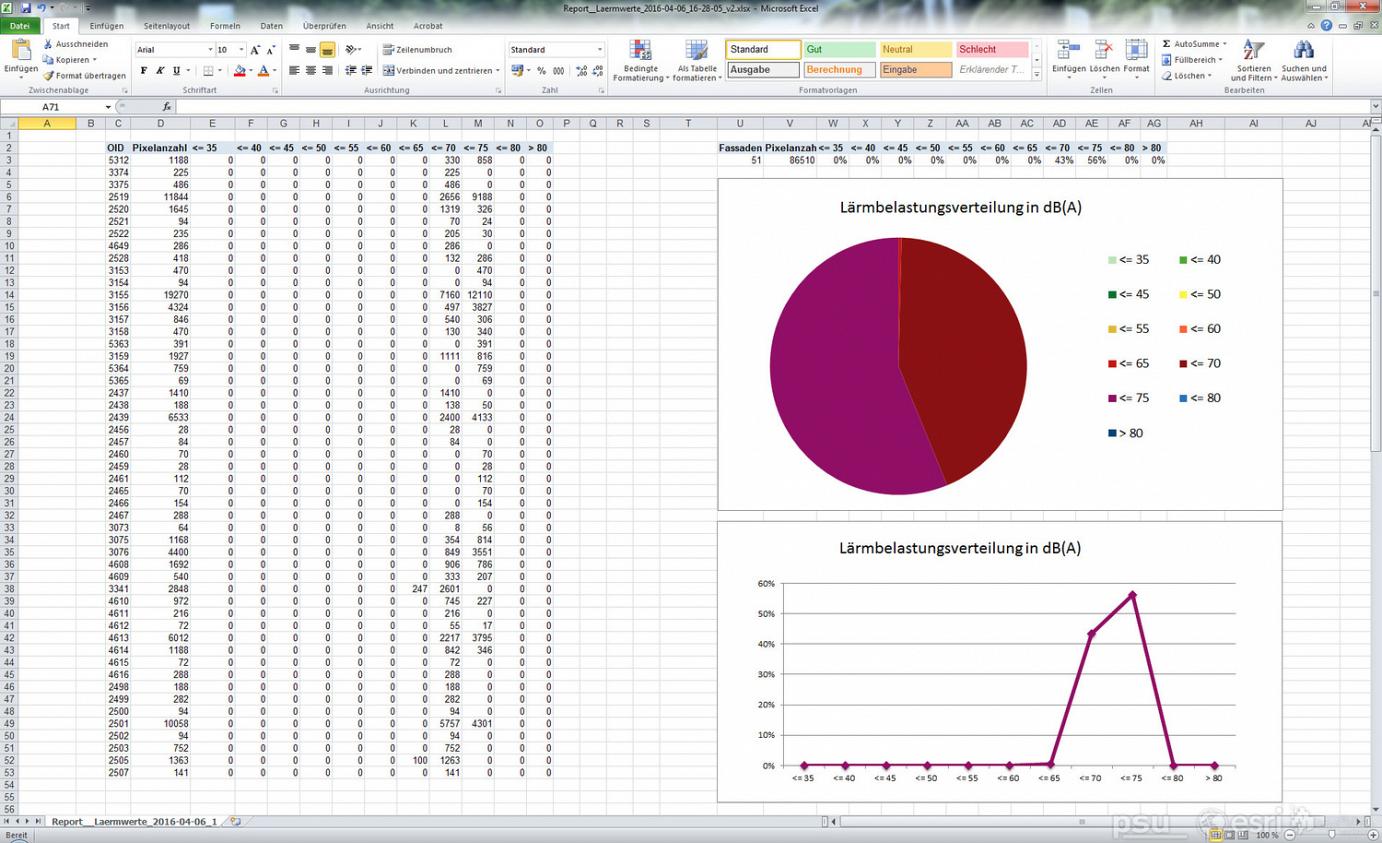Align text to vertical middle
The width and height of the screenshot is (1382, 843).
pyautogui.click(x=311, y=49)
